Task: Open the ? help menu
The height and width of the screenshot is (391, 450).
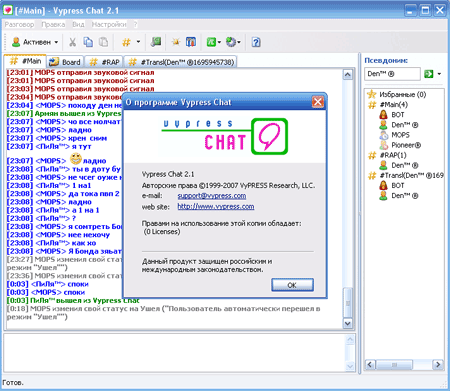Action: [x=135, y=24]
